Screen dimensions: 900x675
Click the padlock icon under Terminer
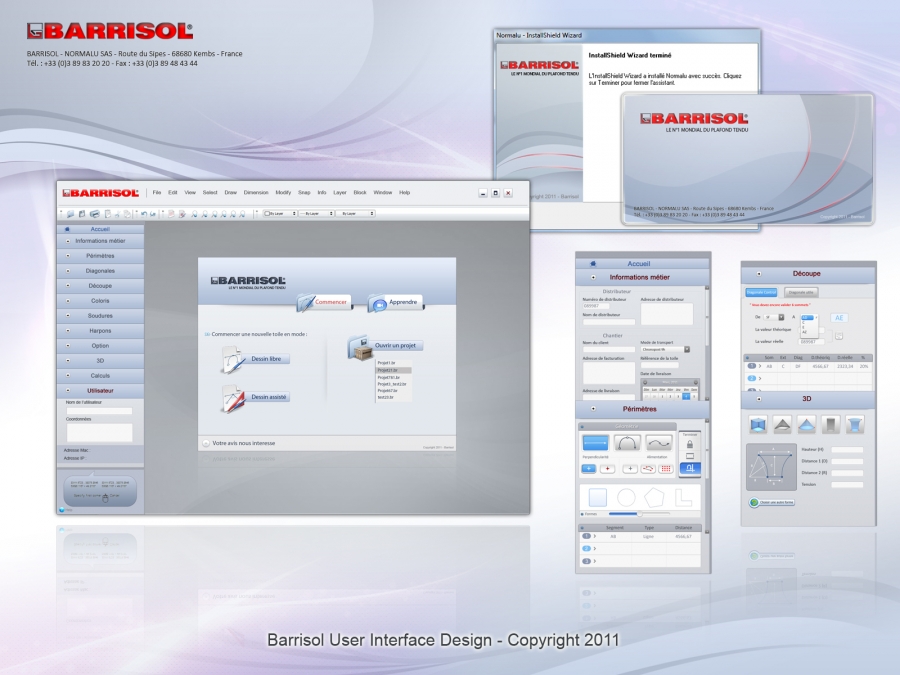(x=690, y=444)
